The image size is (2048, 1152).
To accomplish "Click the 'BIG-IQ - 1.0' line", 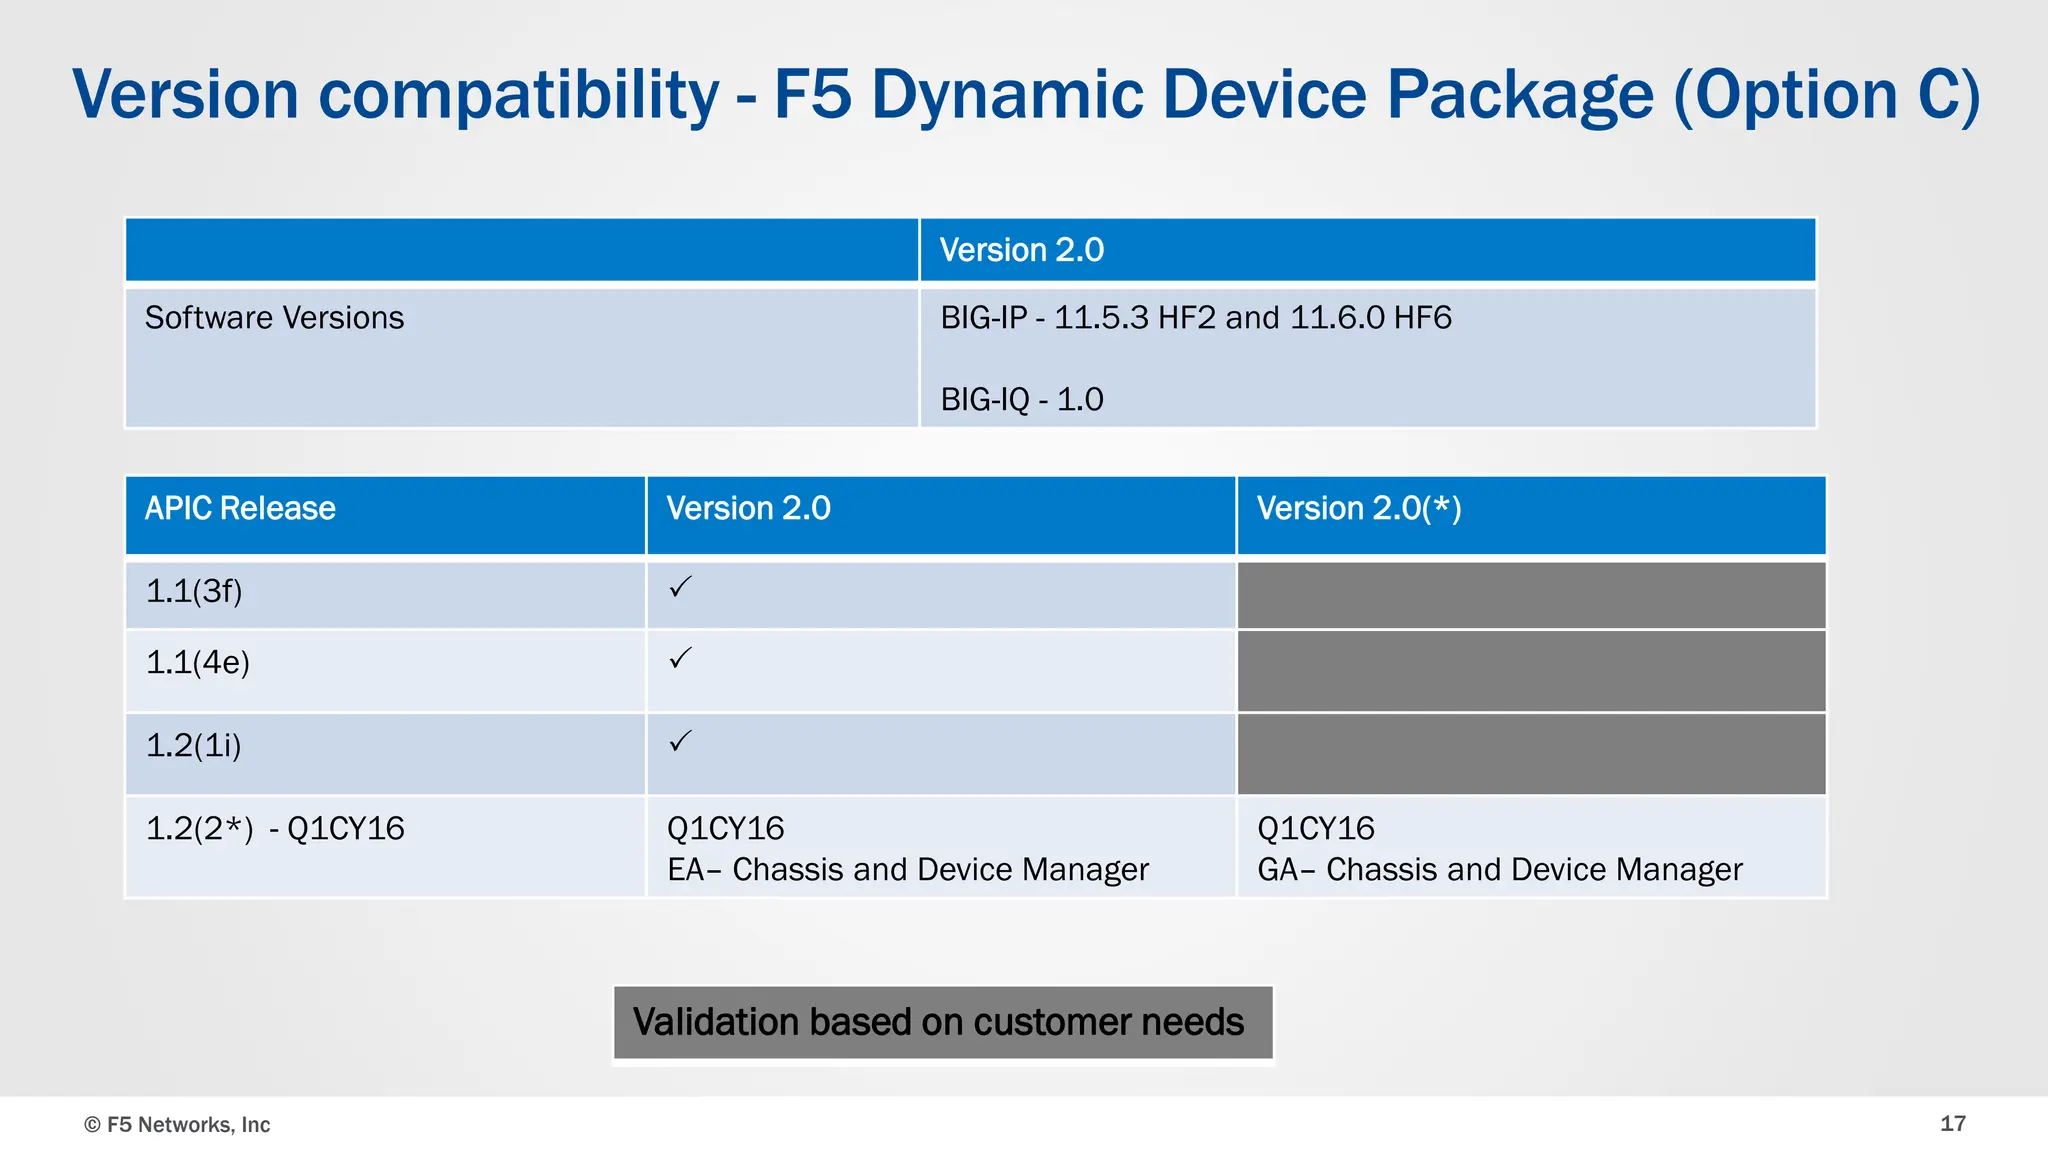I will tap(1021, 399).
